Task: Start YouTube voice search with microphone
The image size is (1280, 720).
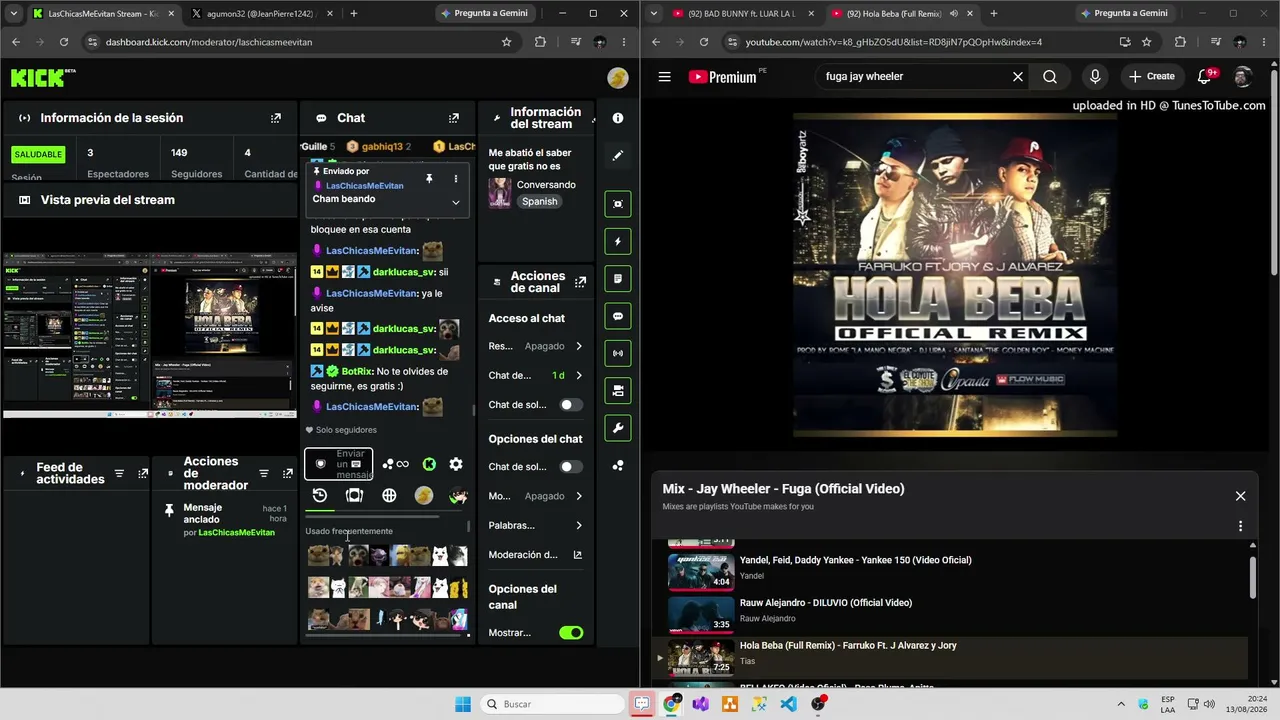Action: click(x=1095, y=77)
